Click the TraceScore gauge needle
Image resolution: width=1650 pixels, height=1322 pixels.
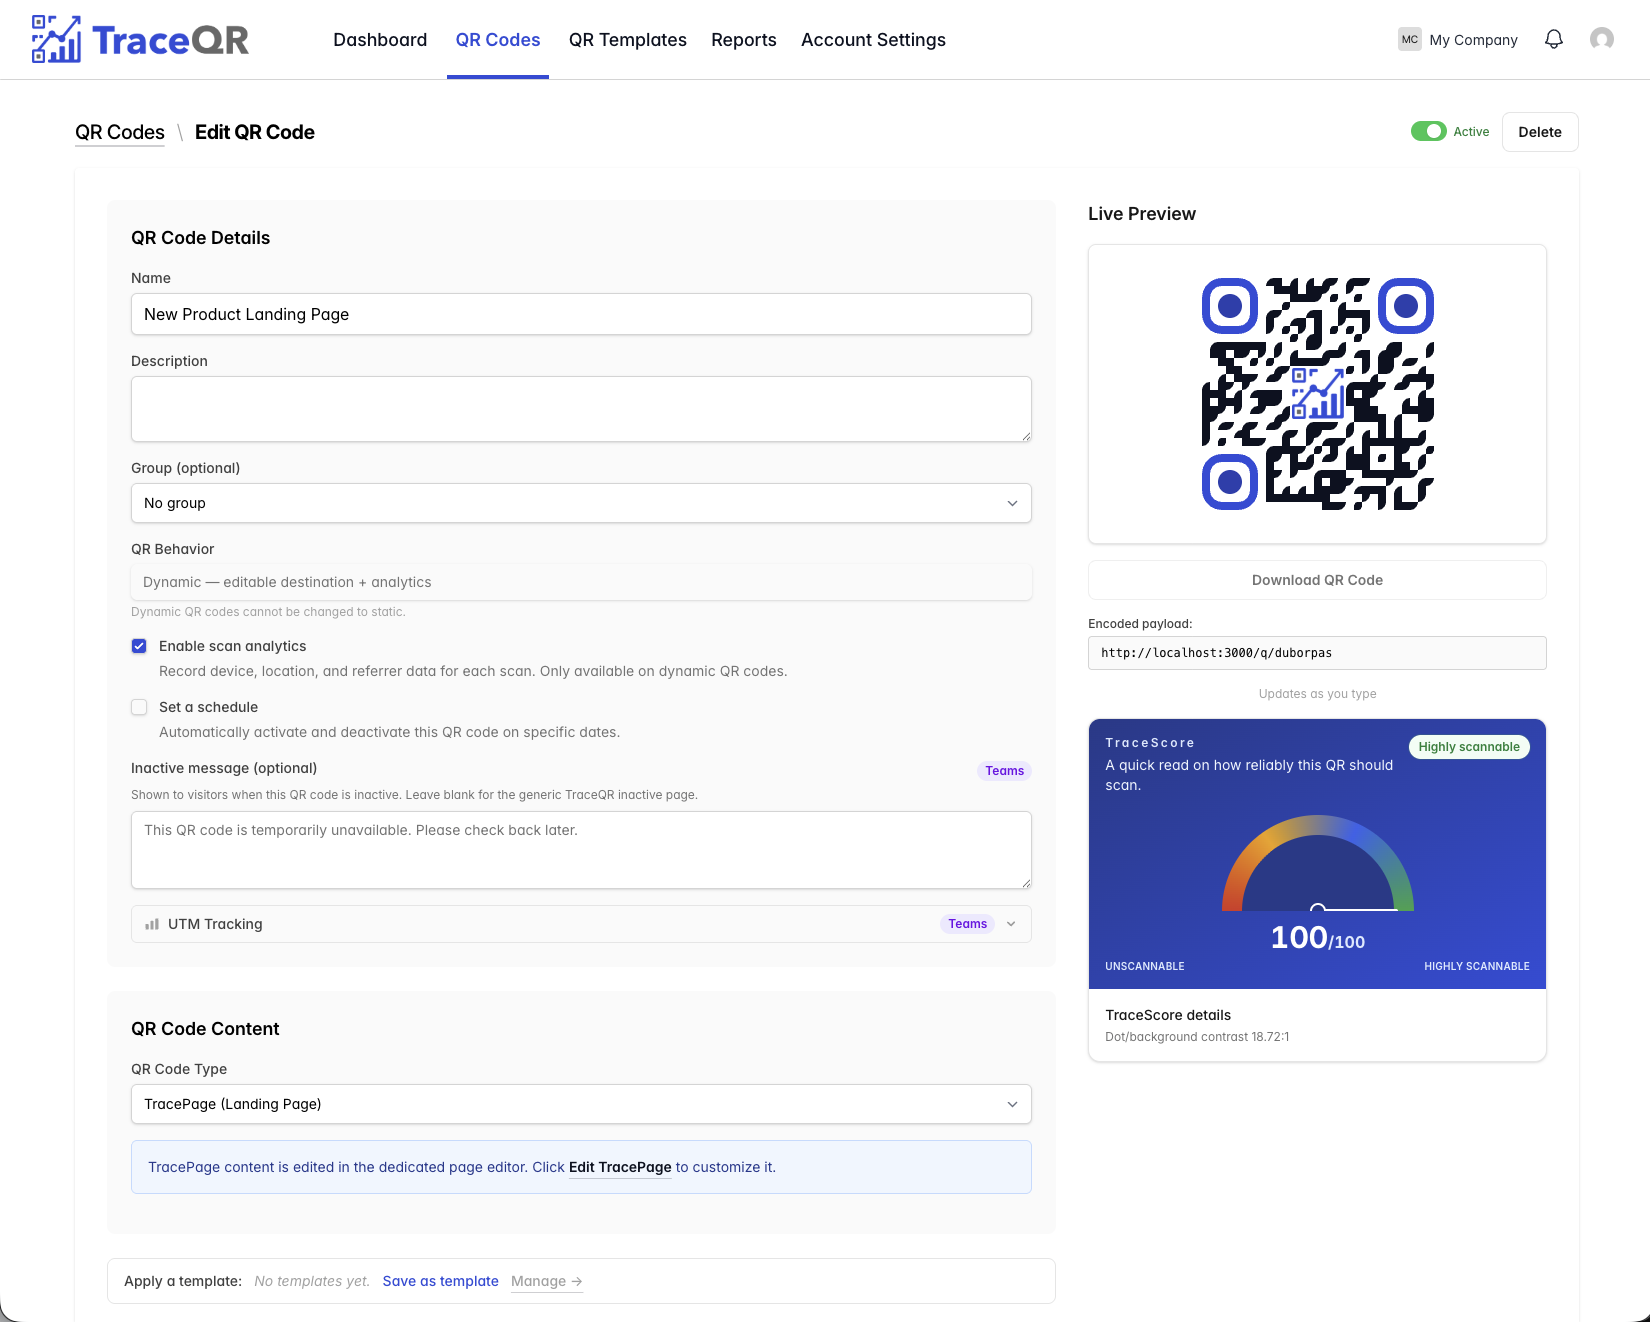coord(1356,909)
